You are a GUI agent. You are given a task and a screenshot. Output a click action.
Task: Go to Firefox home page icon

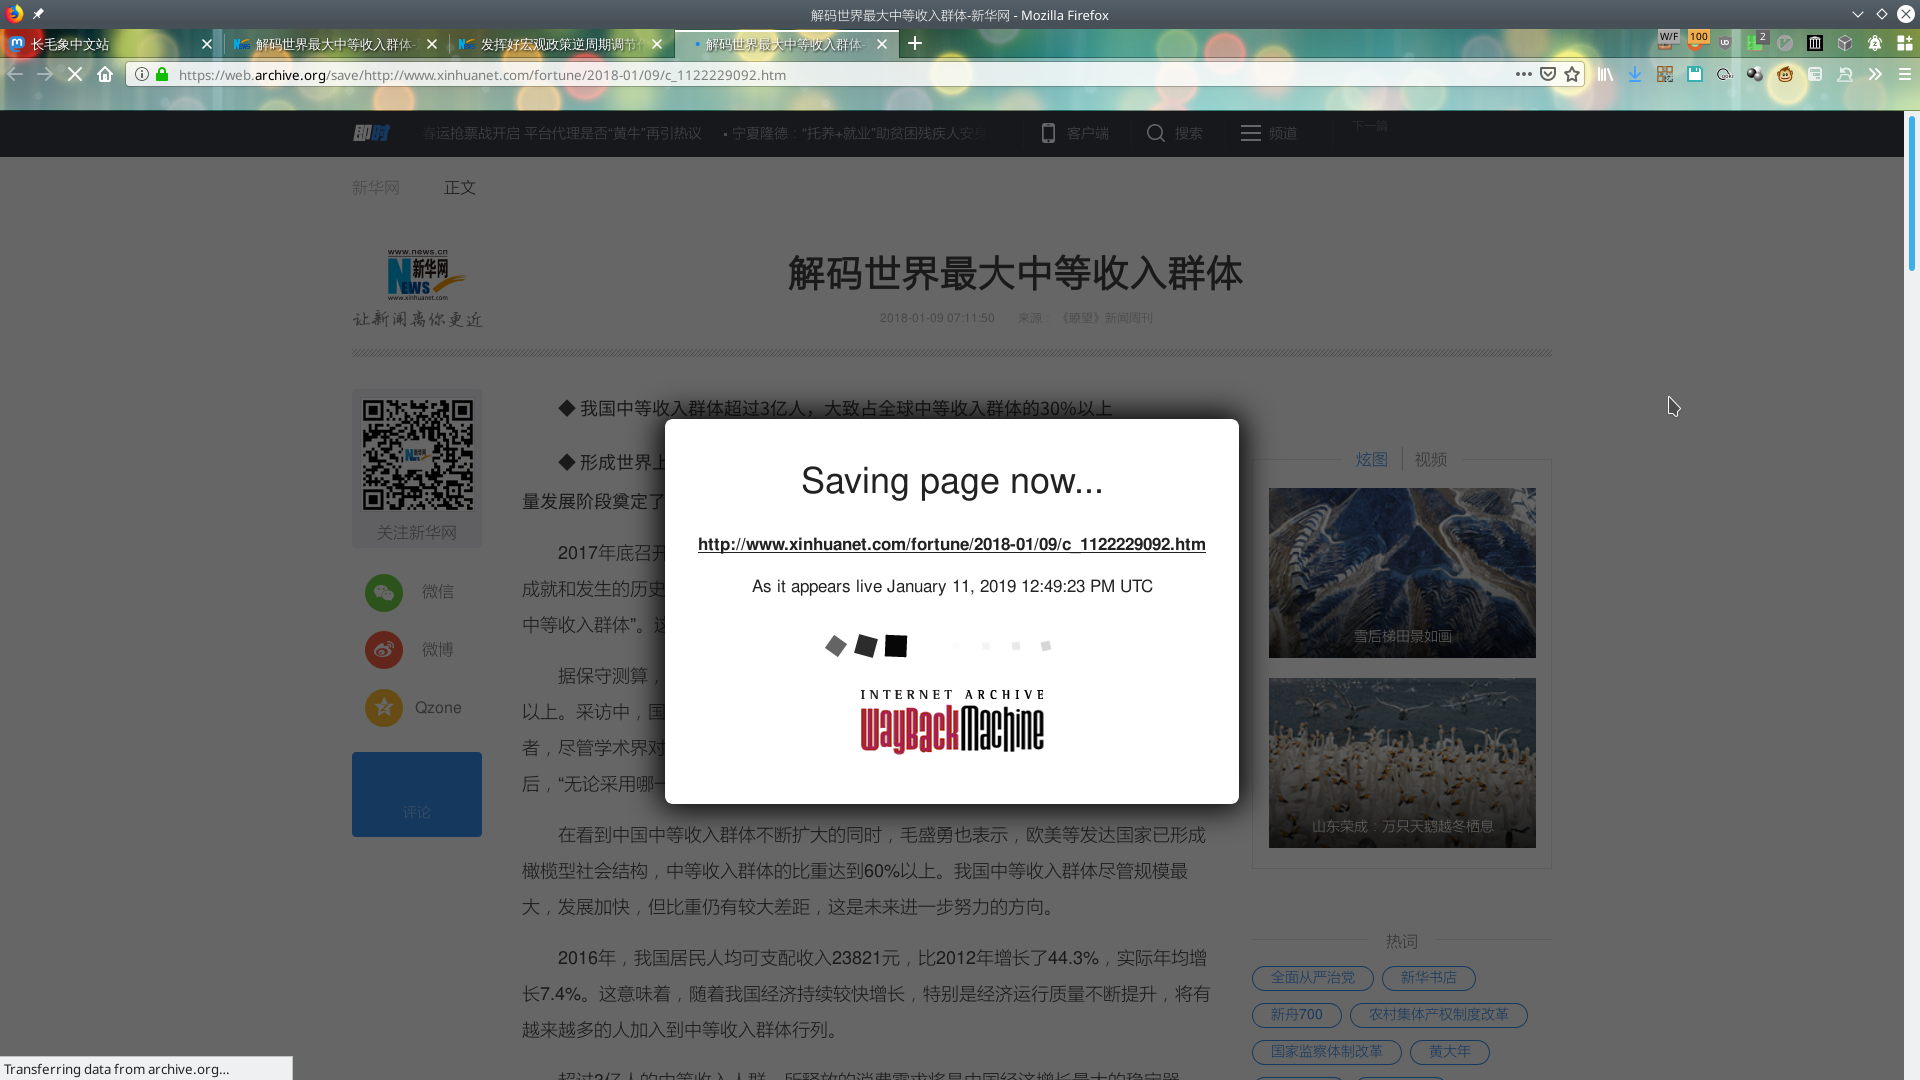[105, 75]
